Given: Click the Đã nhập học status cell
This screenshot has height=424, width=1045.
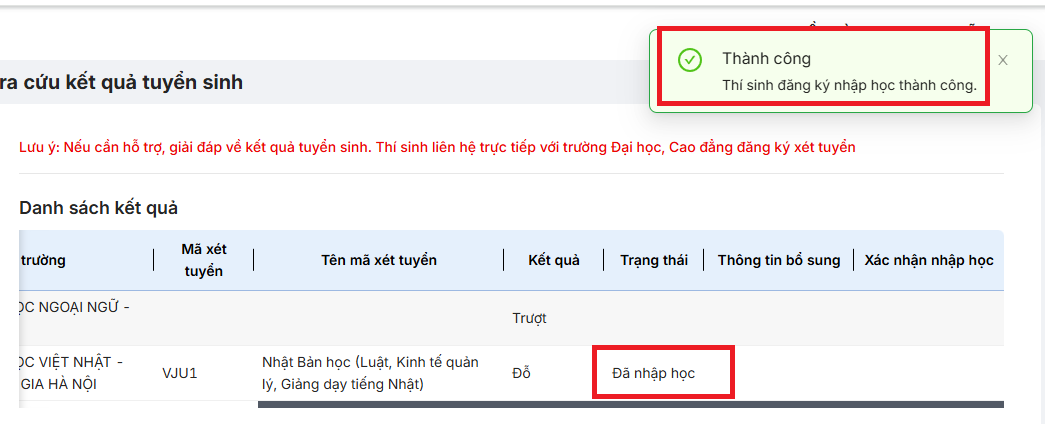Looking at the screenshot, I should tap(654, 373).
